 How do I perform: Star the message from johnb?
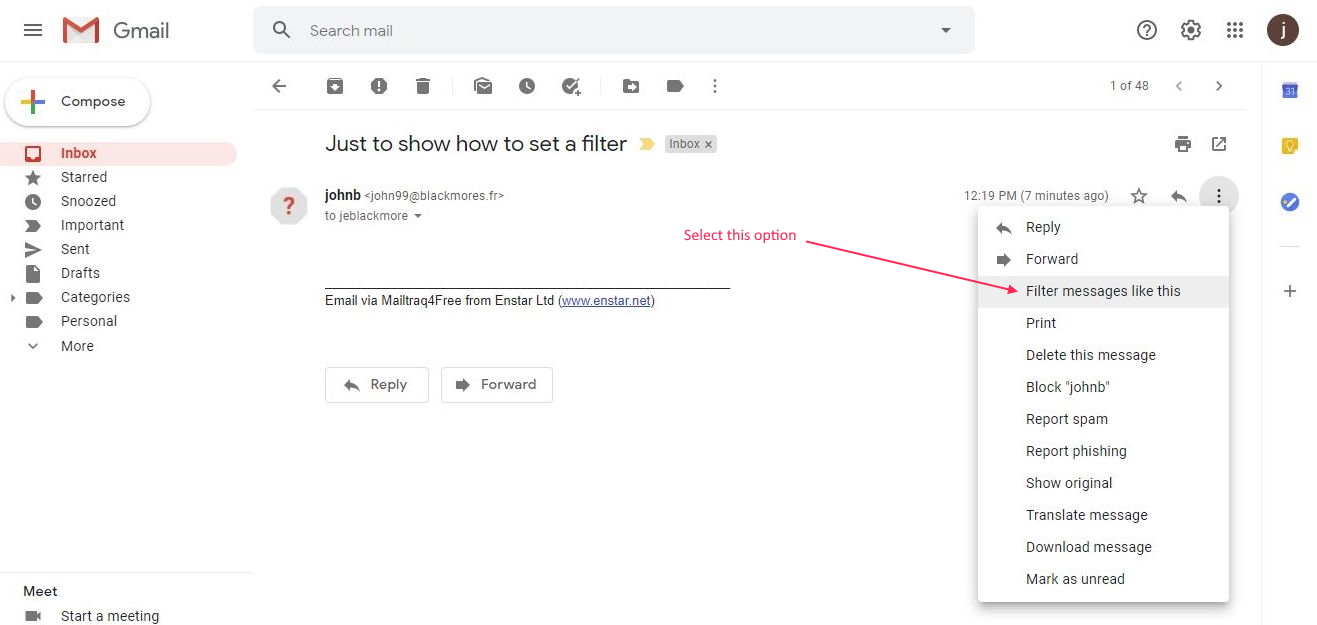tap(1139, 196)
